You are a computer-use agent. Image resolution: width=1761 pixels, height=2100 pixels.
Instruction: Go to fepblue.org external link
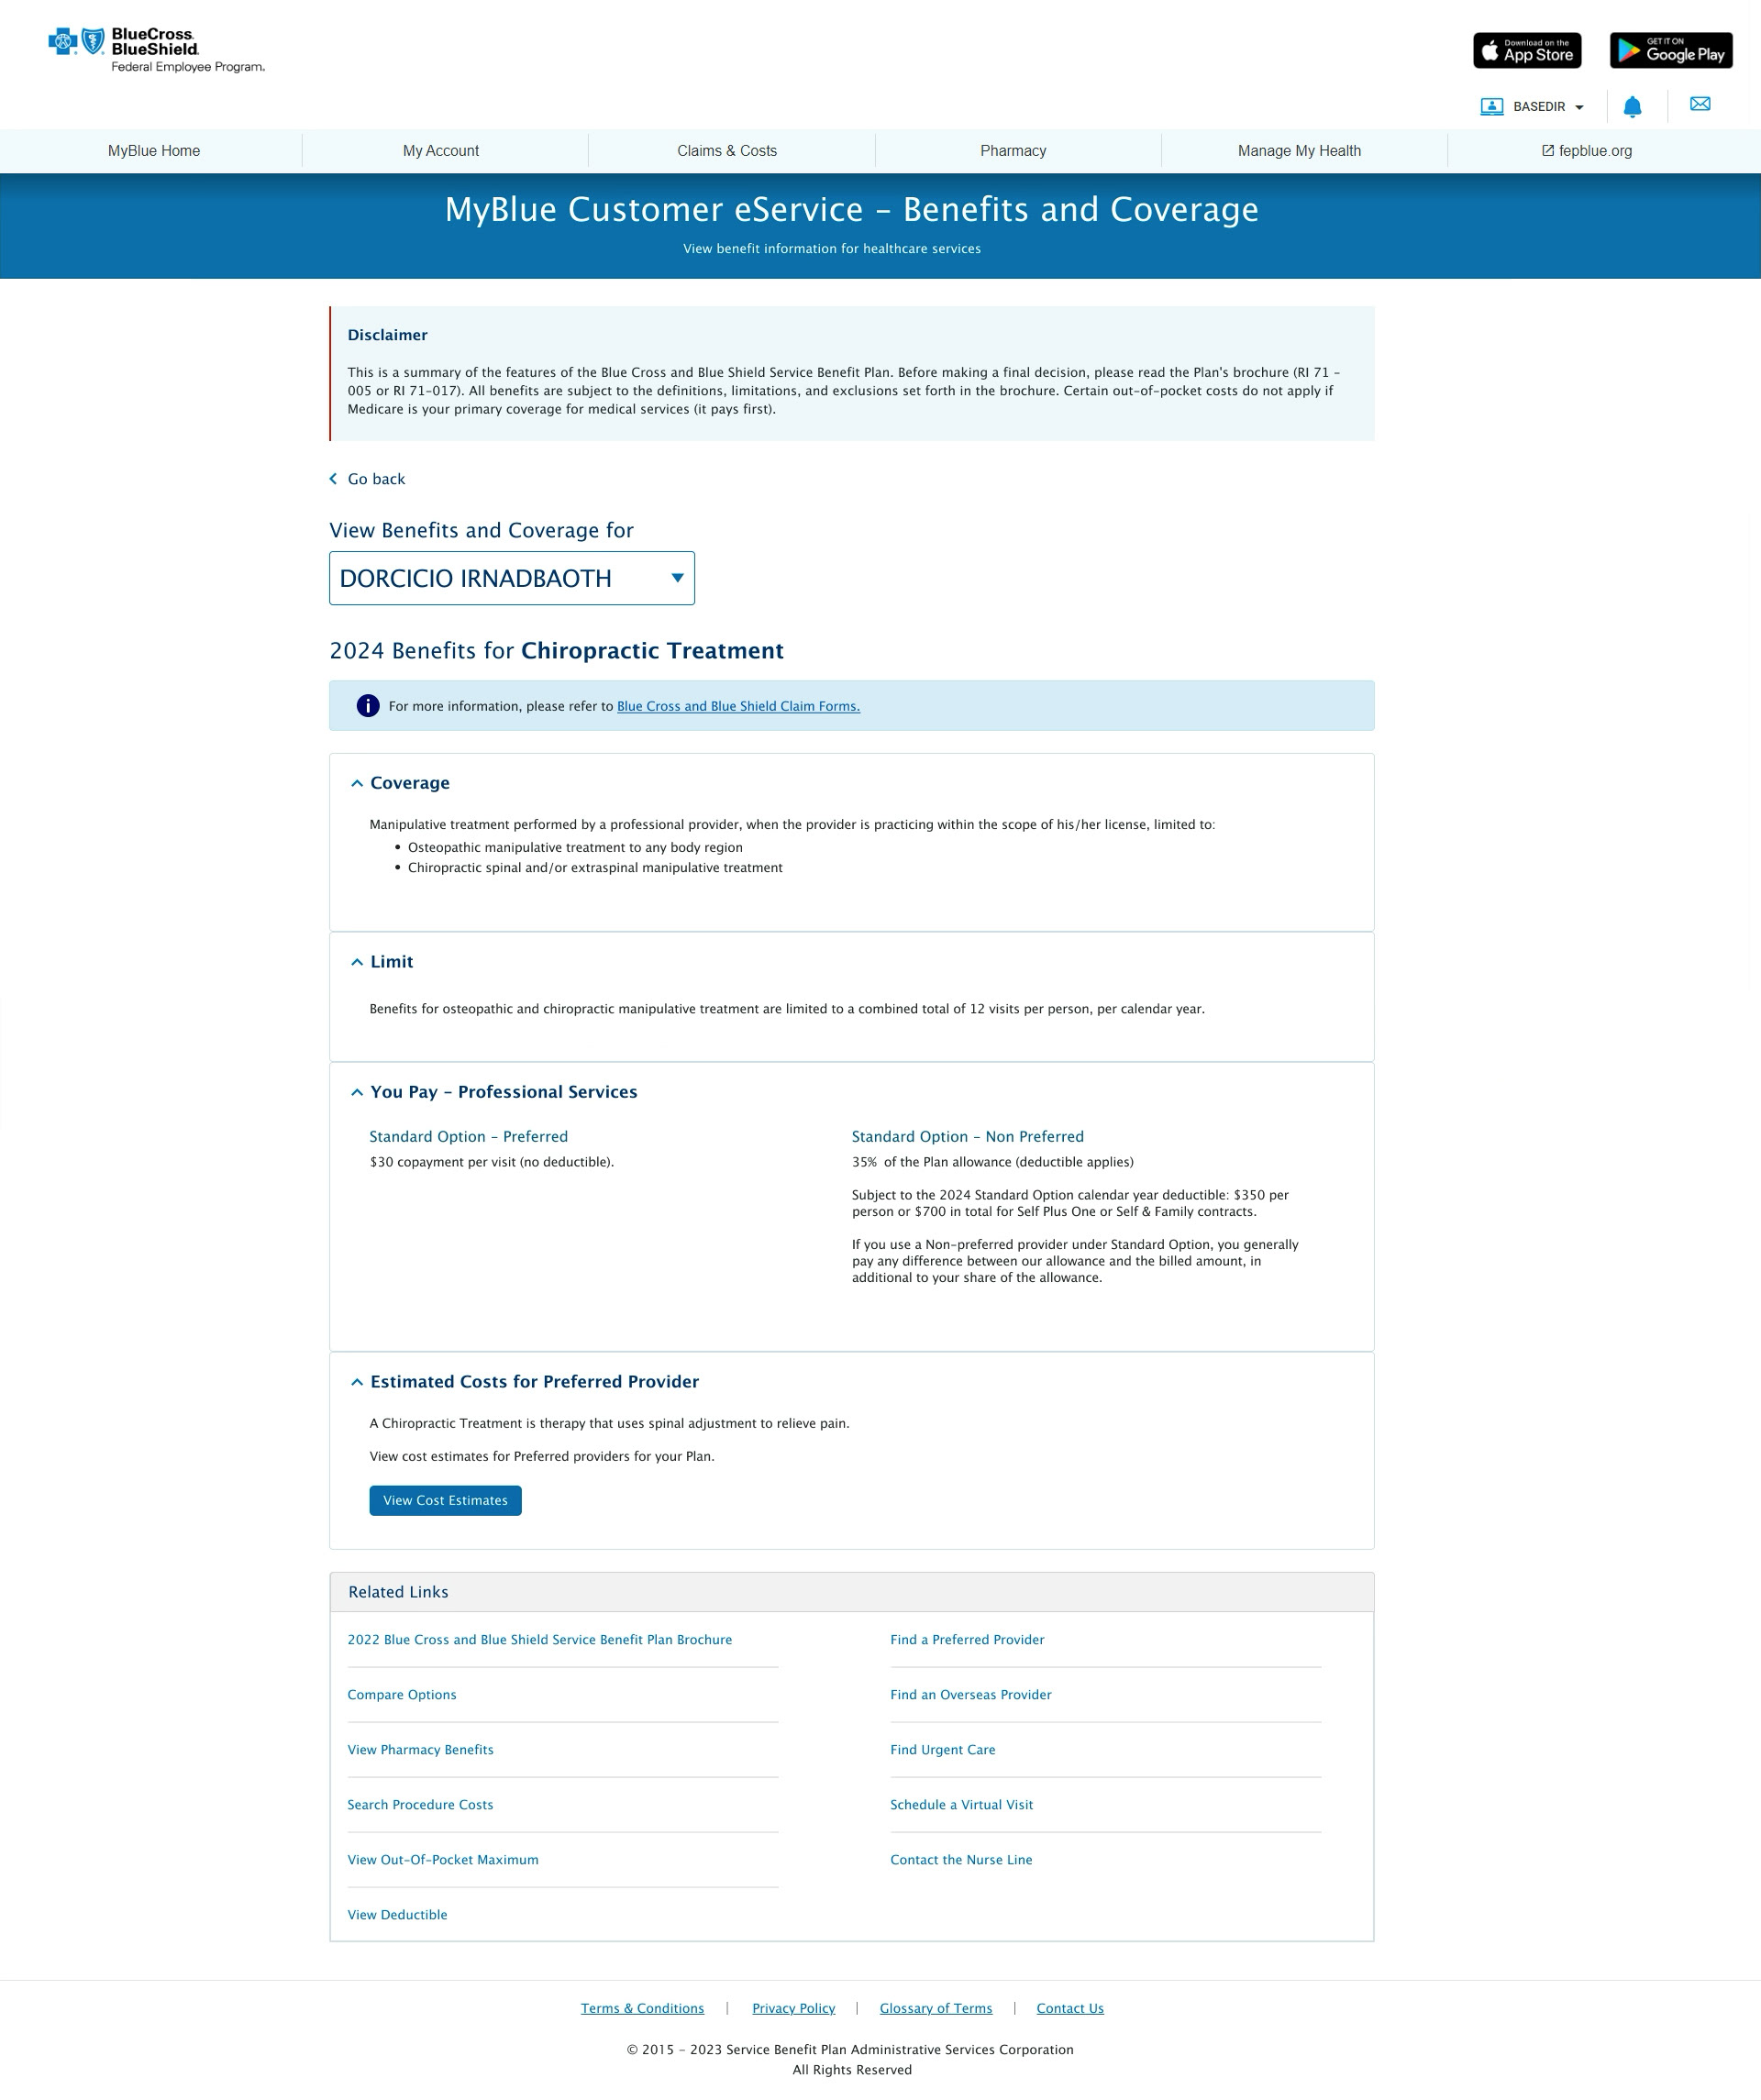[x=1586, y=151]
